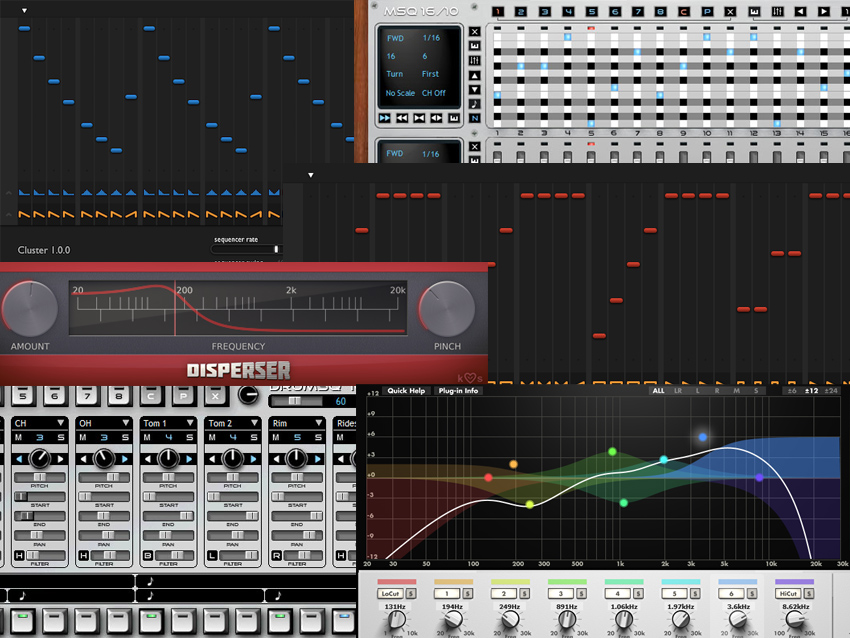Click the FWD direction value in first MSQ display
Screen dimensions: 850x638
395,38
